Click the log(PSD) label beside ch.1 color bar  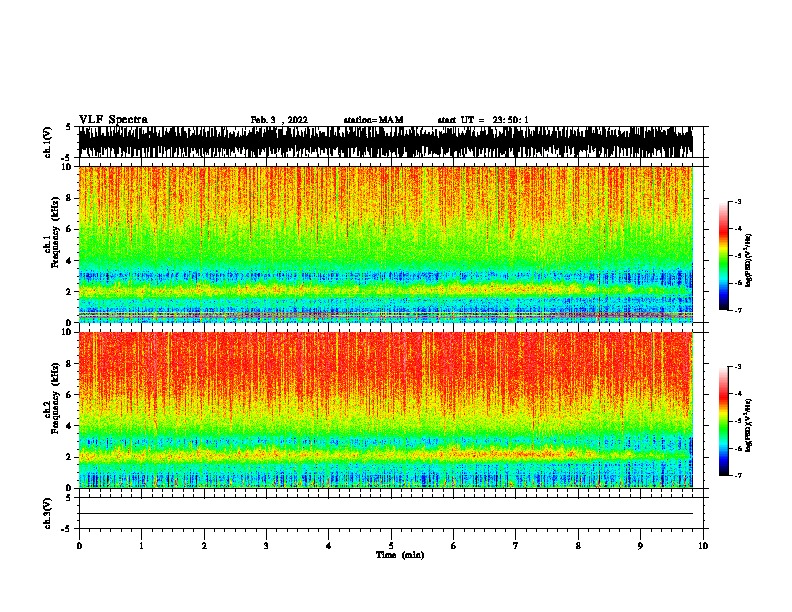(x=748, y=260)
